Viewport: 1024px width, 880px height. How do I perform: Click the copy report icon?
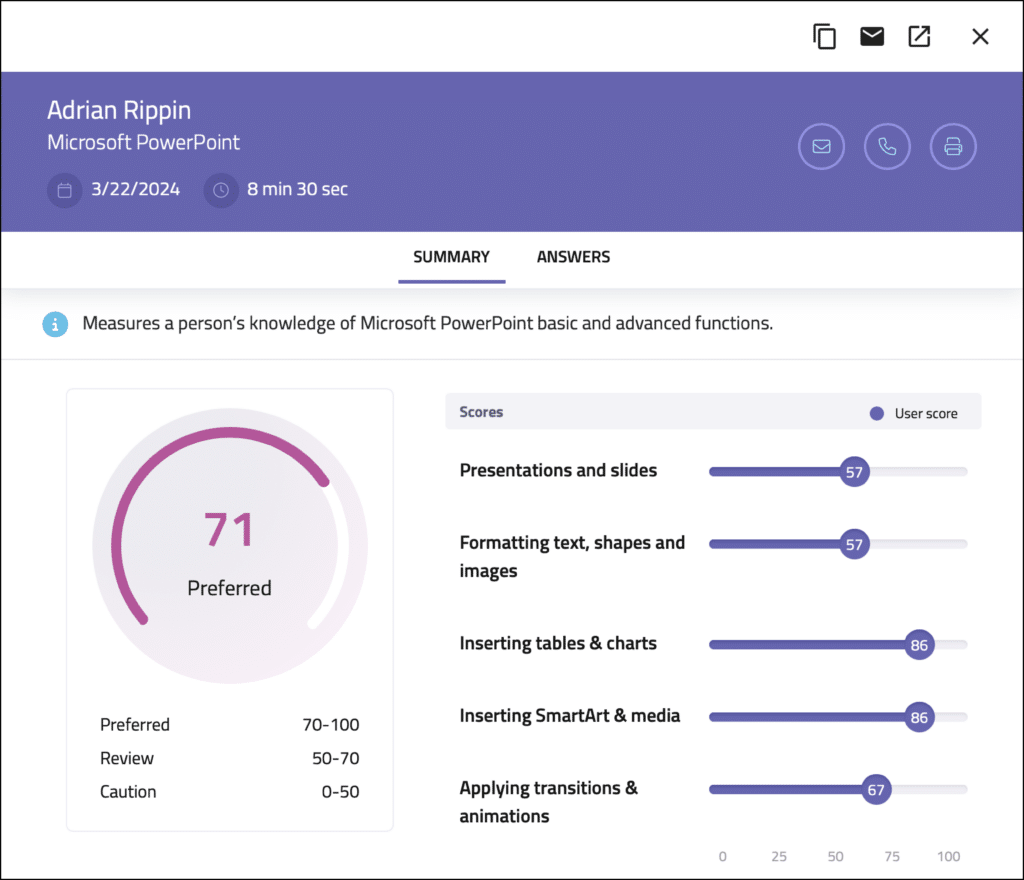(x=823, y=36)
